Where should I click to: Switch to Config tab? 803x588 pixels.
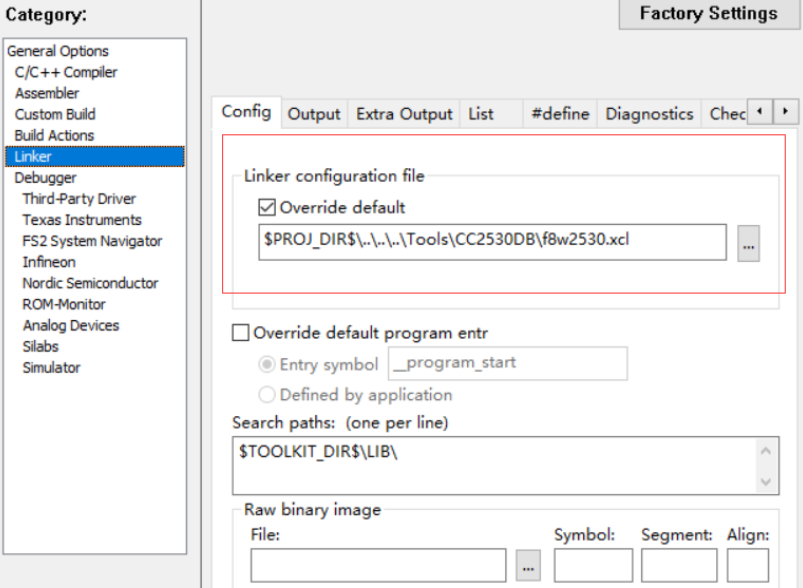(246, 112)
